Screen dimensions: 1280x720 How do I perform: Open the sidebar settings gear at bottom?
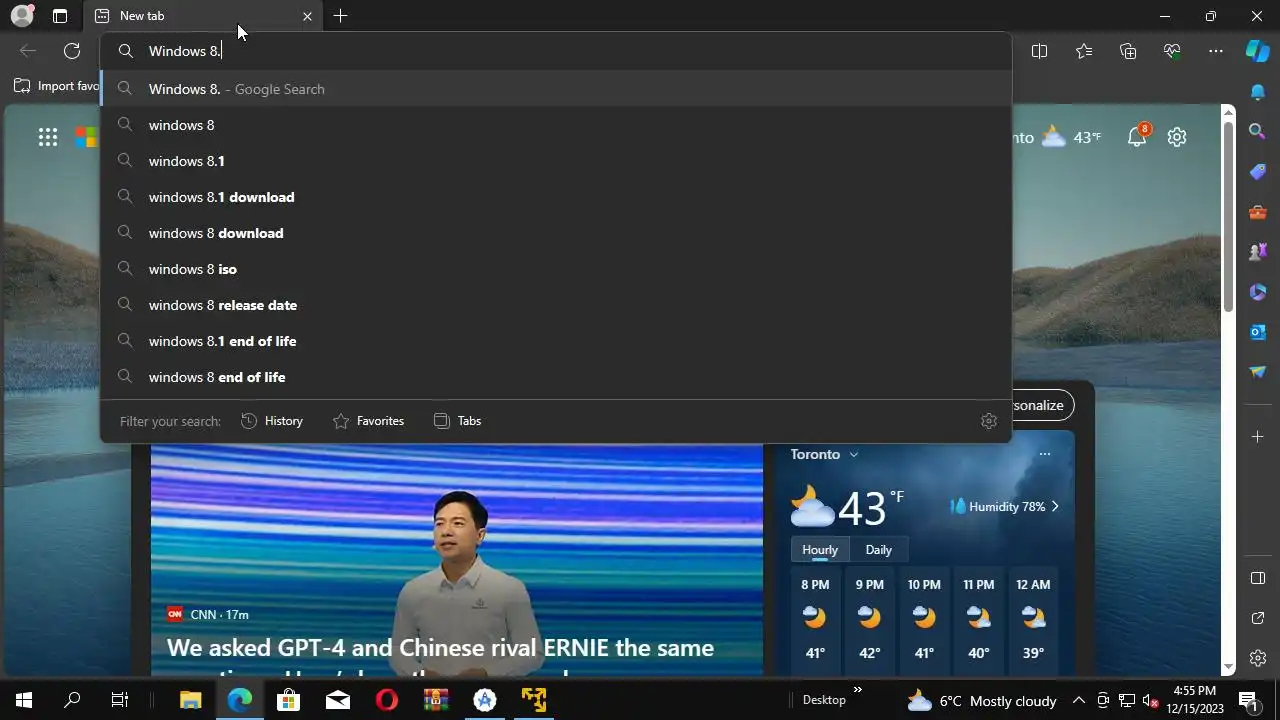pos(1258,658)
